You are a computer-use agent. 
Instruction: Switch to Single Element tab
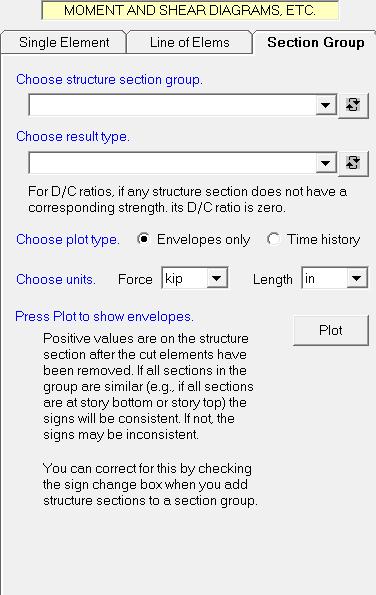[64, 42]
